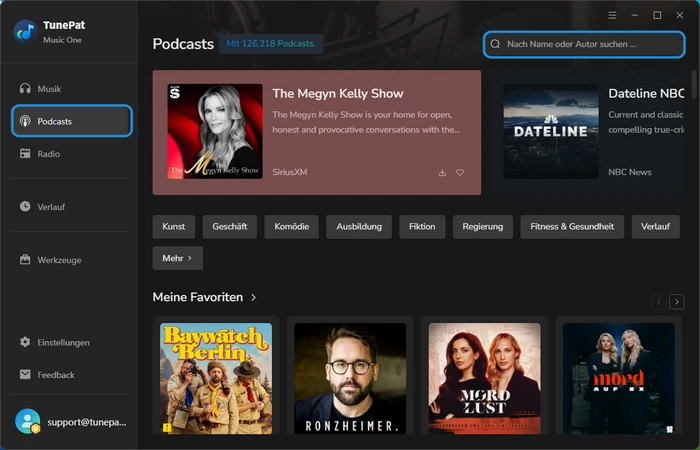Click the heart icon on Megyn Kelly Show card
Viewport: 700px width, 450px height.
point(460,172)
